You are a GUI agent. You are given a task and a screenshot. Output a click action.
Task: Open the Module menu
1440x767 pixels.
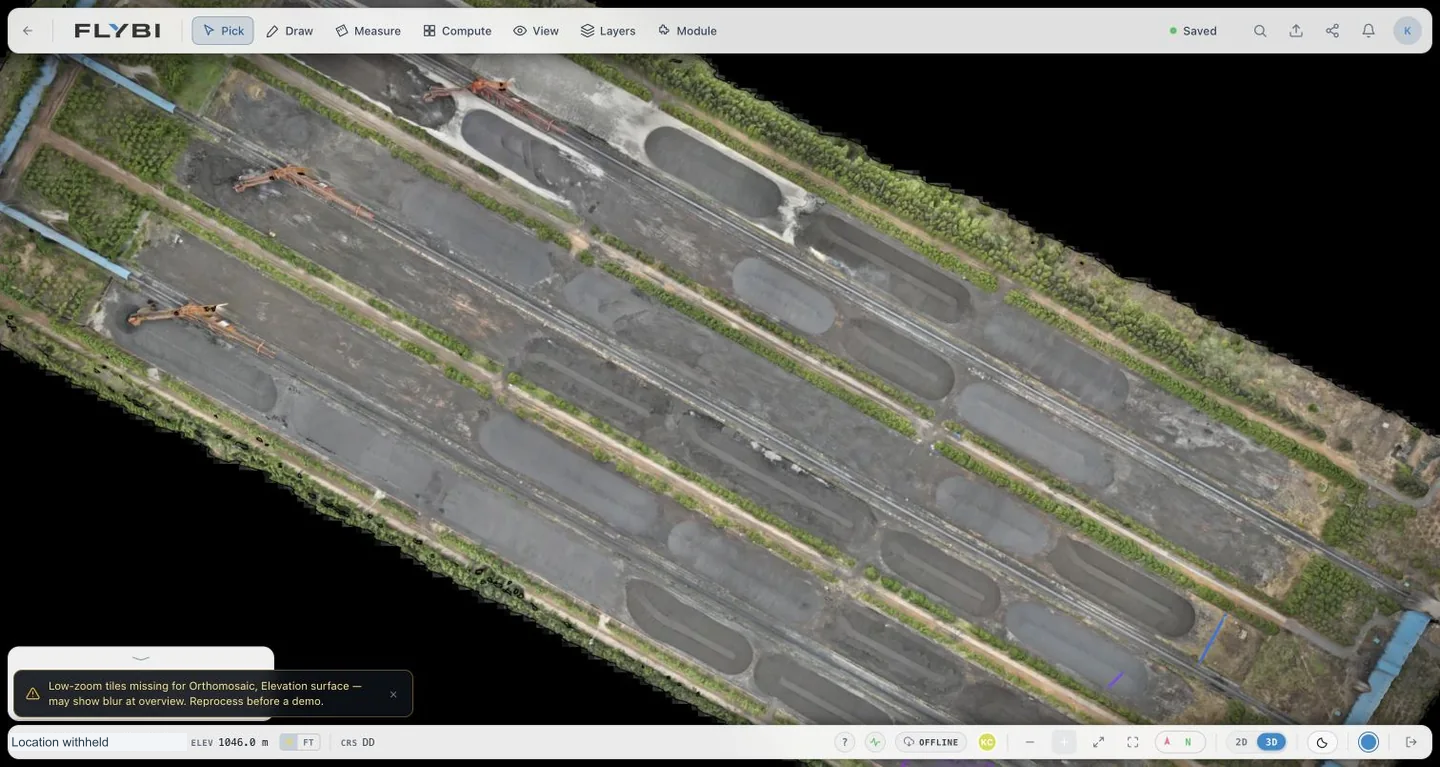[x=687, y=31]
